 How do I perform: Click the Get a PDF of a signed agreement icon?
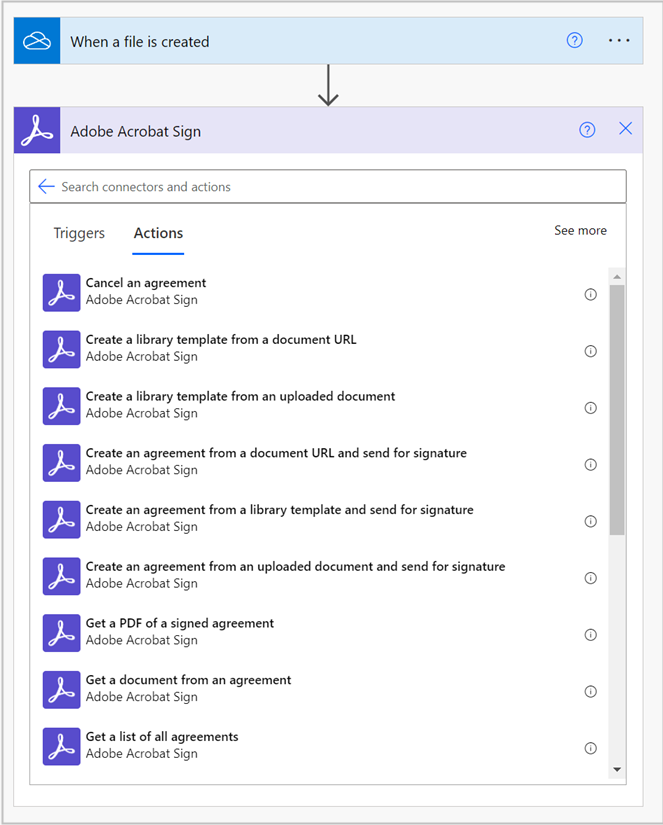[x=62, y=633]
